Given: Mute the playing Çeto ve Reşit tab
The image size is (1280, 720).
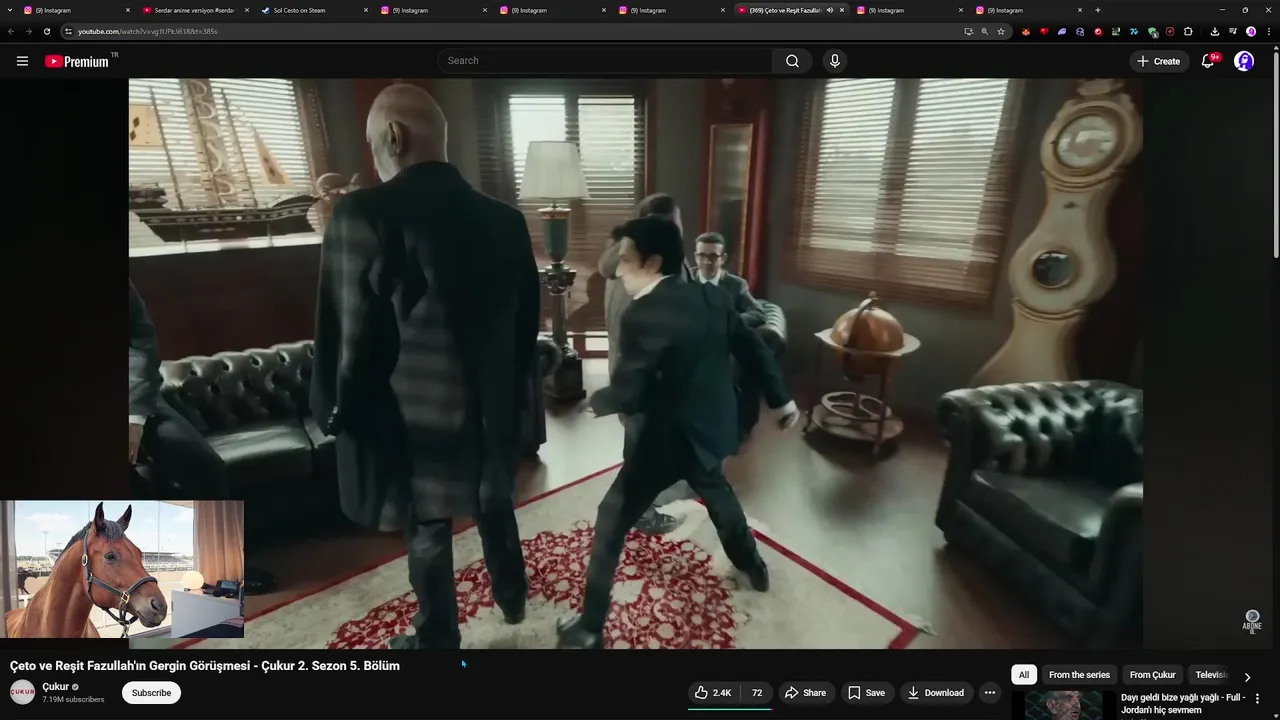Looking at the screenshot, I should coord(830,10).
